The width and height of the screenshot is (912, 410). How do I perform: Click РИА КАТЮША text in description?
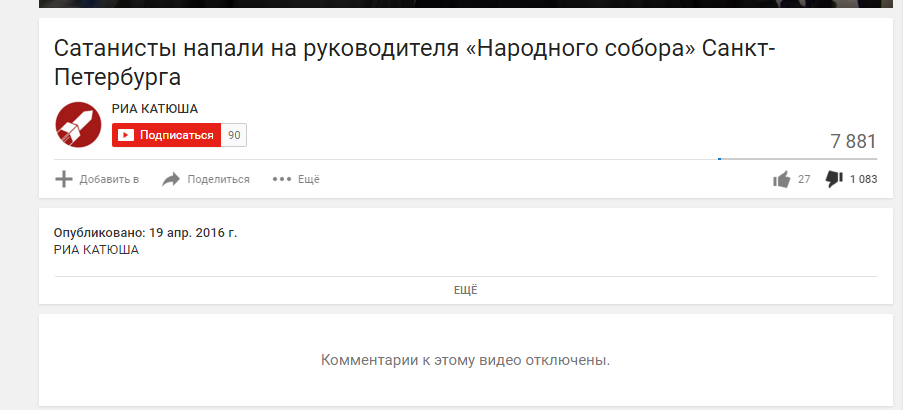[97, 250]
